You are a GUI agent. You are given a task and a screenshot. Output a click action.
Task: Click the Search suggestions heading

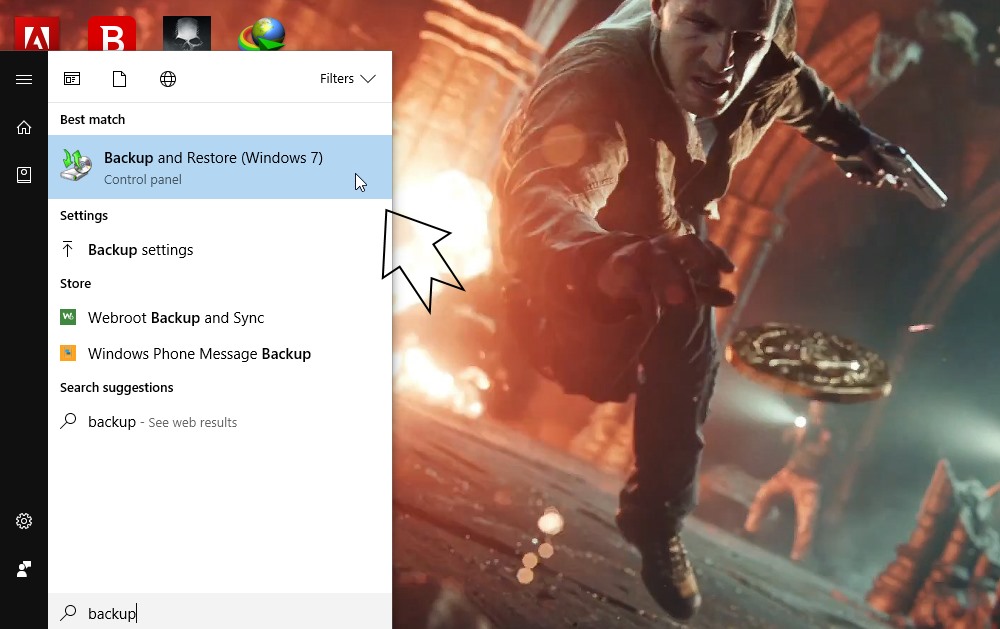pyautogui.click(x=117, y=387)
